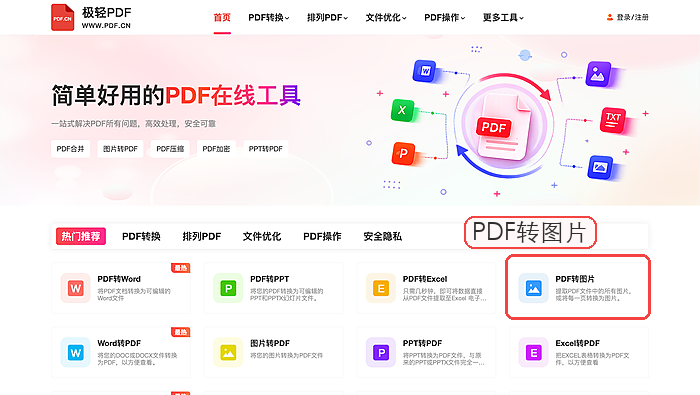Open the 图片转PDF card title
The image size is (700, 395).
point(270,343)
